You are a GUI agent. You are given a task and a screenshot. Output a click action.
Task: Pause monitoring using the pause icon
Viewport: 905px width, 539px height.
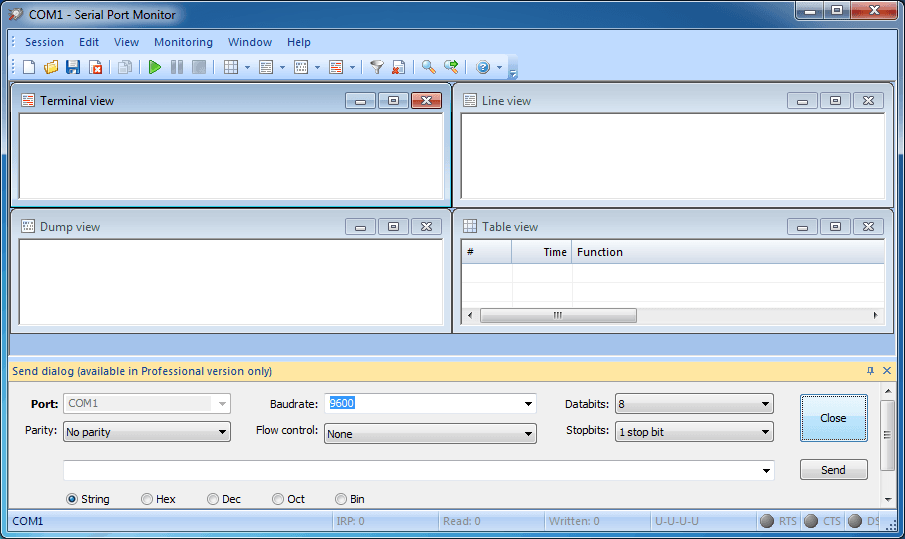tap(177, 67)
